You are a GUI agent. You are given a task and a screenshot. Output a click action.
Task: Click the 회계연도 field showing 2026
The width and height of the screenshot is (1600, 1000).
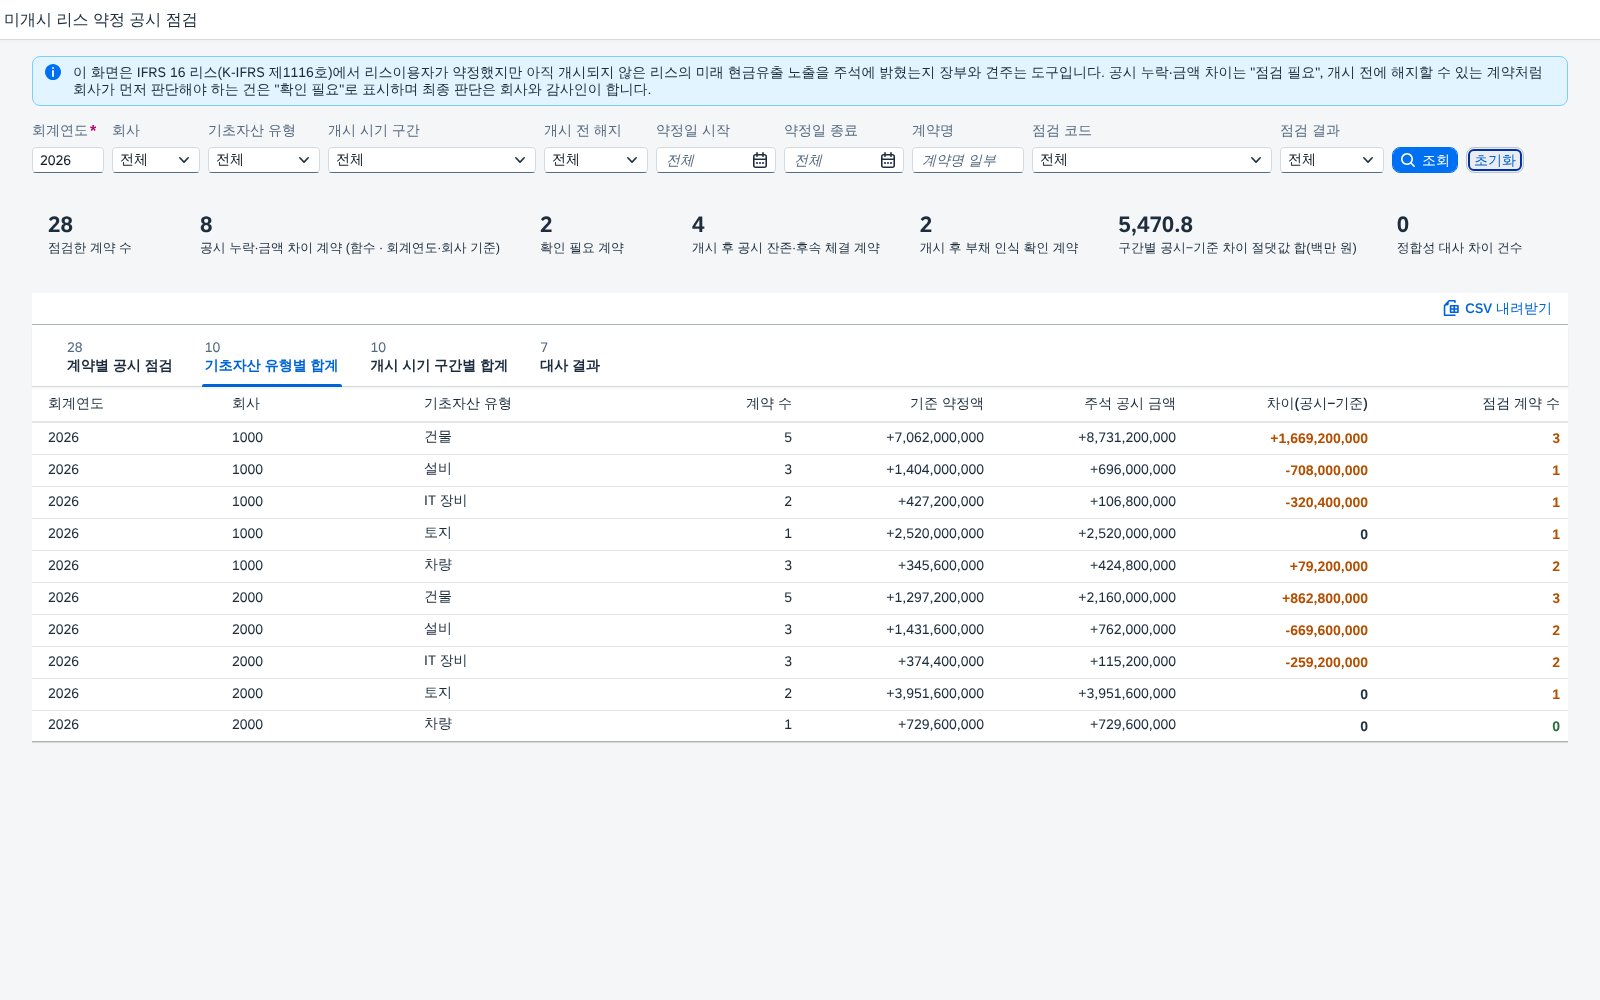[x=68, y=160]
